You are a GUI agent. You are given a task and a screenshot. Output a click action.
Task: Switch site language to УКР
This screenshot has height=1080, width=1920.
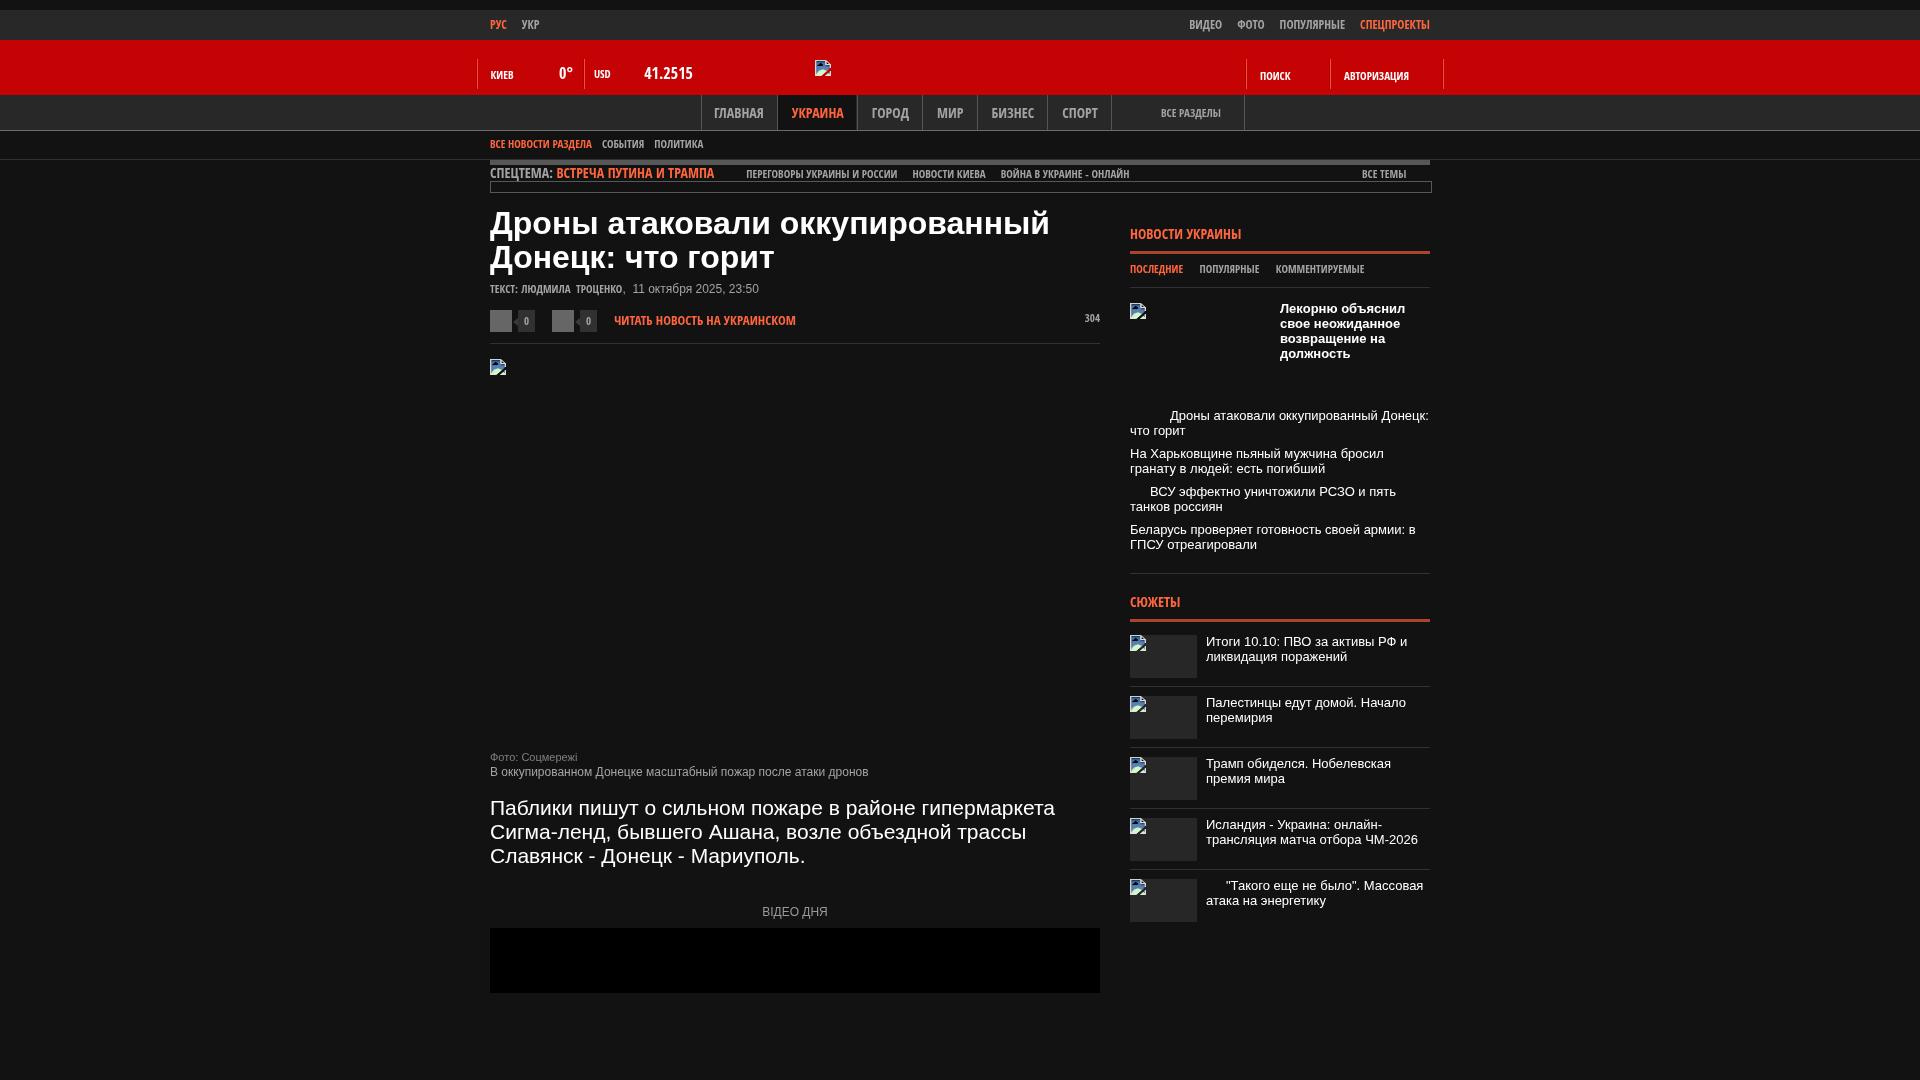(530, 24)
